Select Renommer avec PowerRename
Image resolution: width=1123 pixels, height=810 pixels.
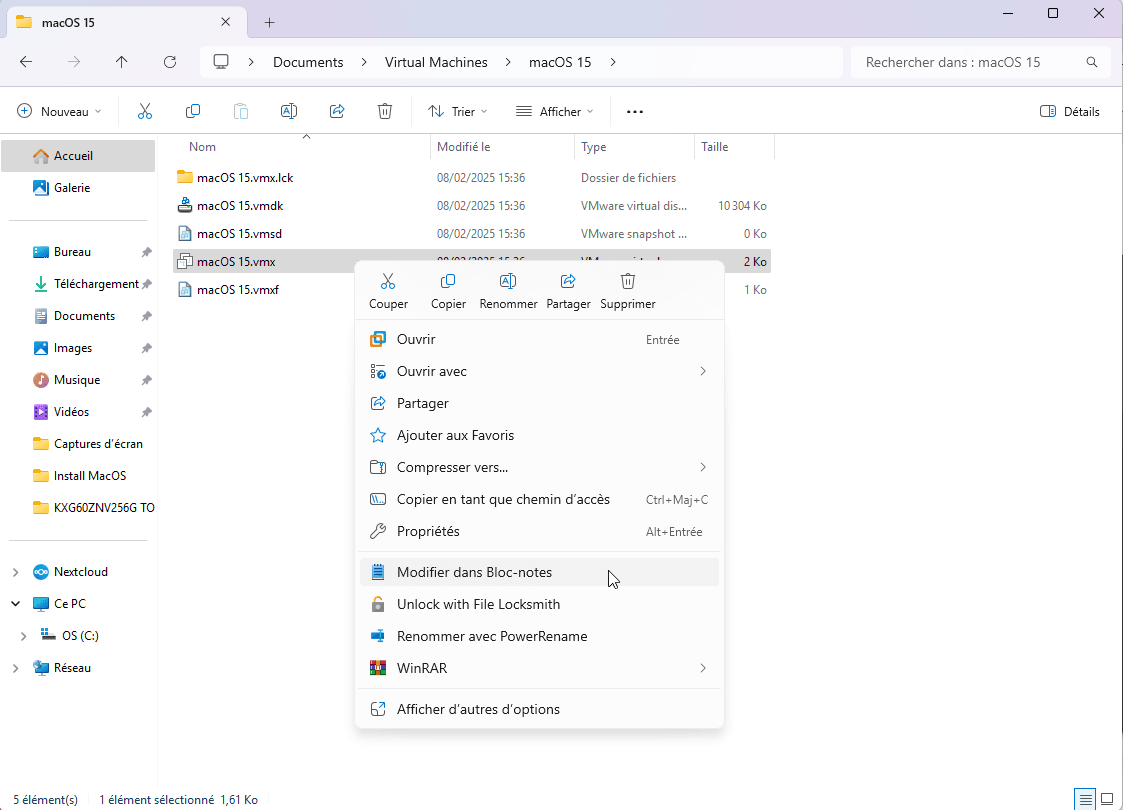coord(539,637)
